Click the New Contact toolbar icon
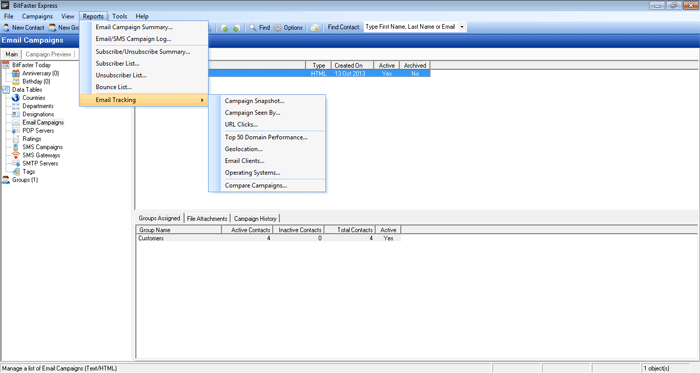This screenshot has width=700, height=373. coord(6,28)
